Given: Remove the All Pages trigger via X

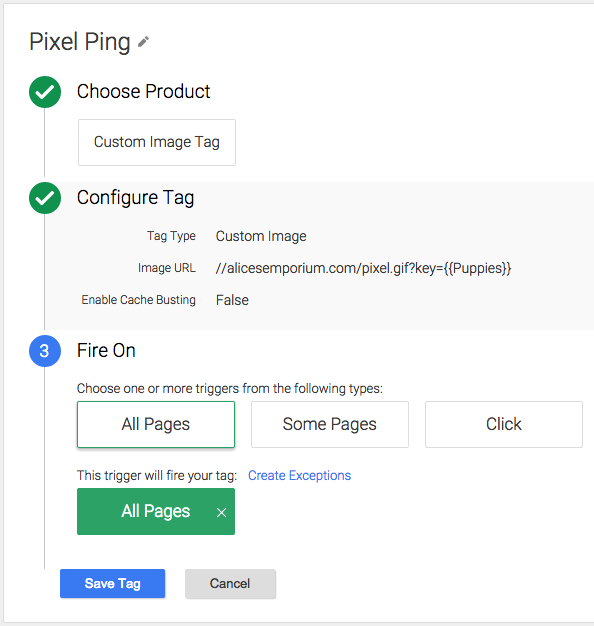Looking at the screenshot, I should pos(222,512).
